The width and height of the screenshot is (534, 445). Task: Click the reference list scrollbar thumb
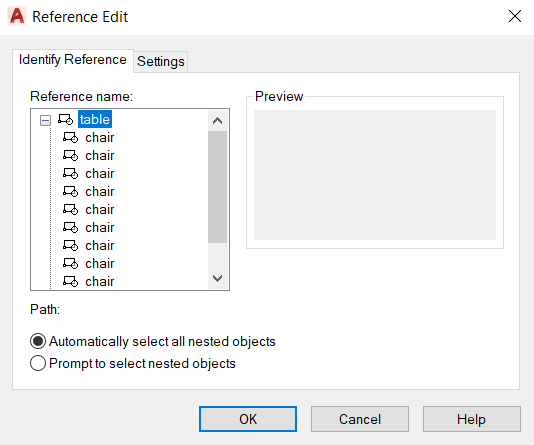point(217,187)
